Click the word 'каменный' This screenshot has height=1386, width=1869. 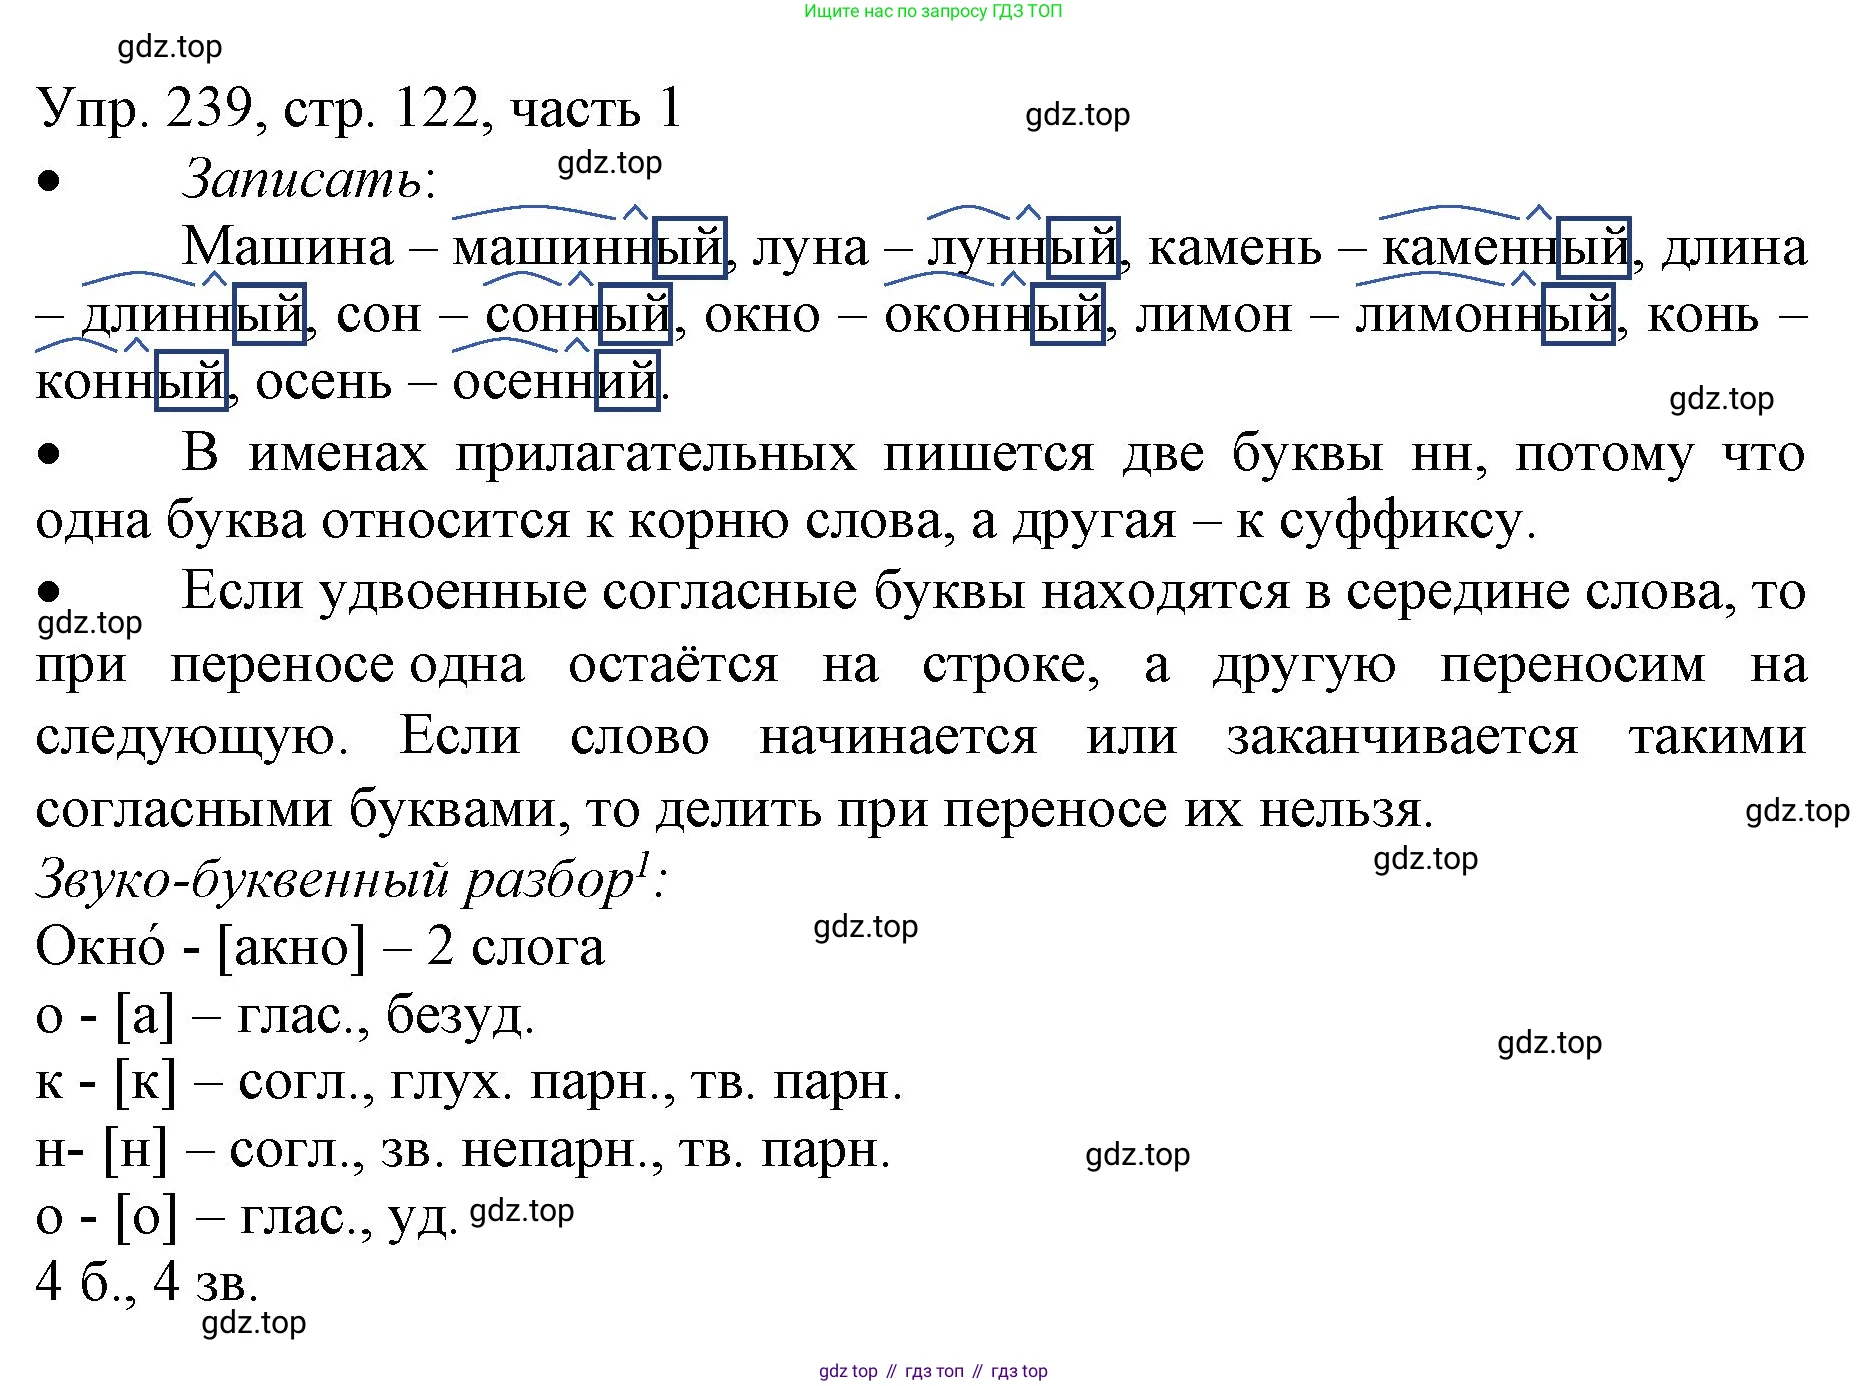[1505, 246]
